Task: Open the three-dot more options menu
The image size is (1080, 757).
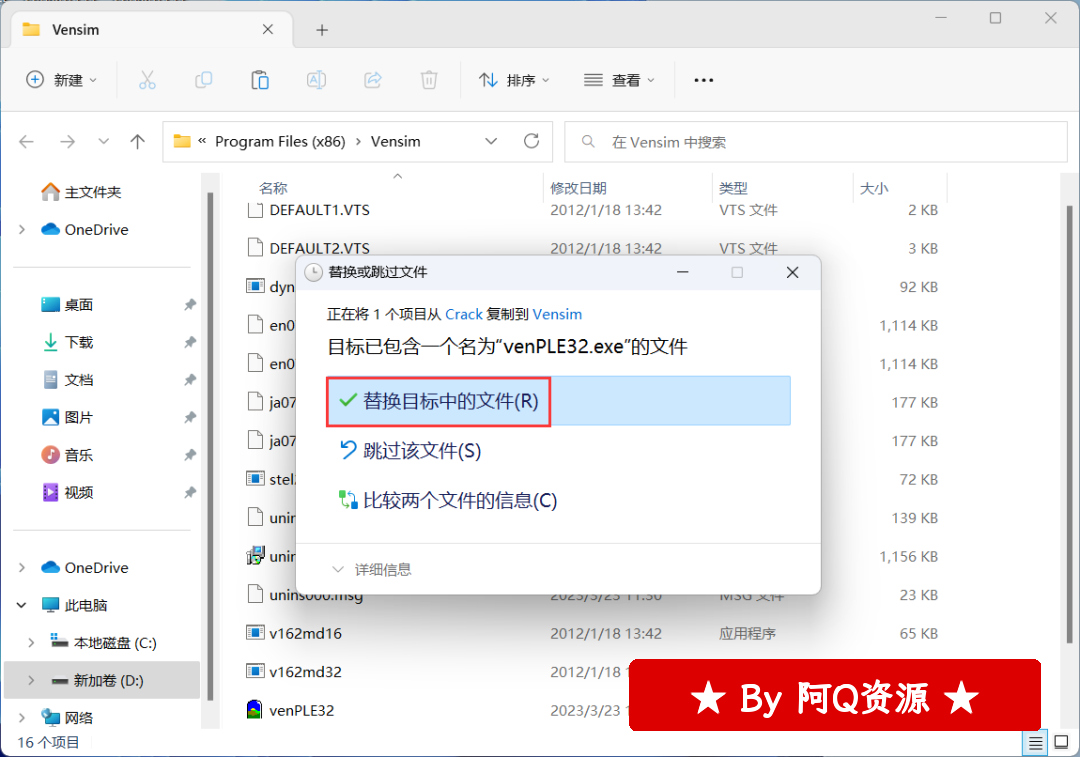Action: pos(703,81)
